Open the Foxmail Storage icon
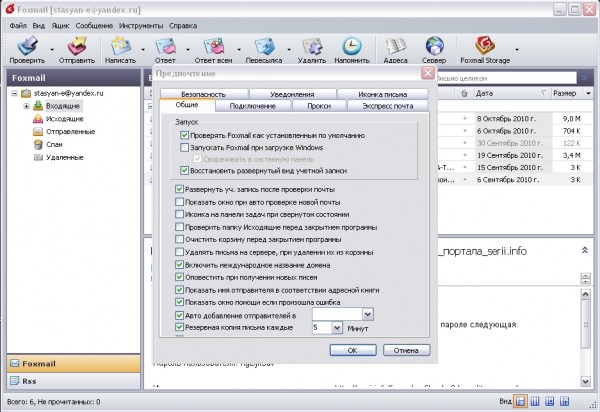 [x=485, y=46]
